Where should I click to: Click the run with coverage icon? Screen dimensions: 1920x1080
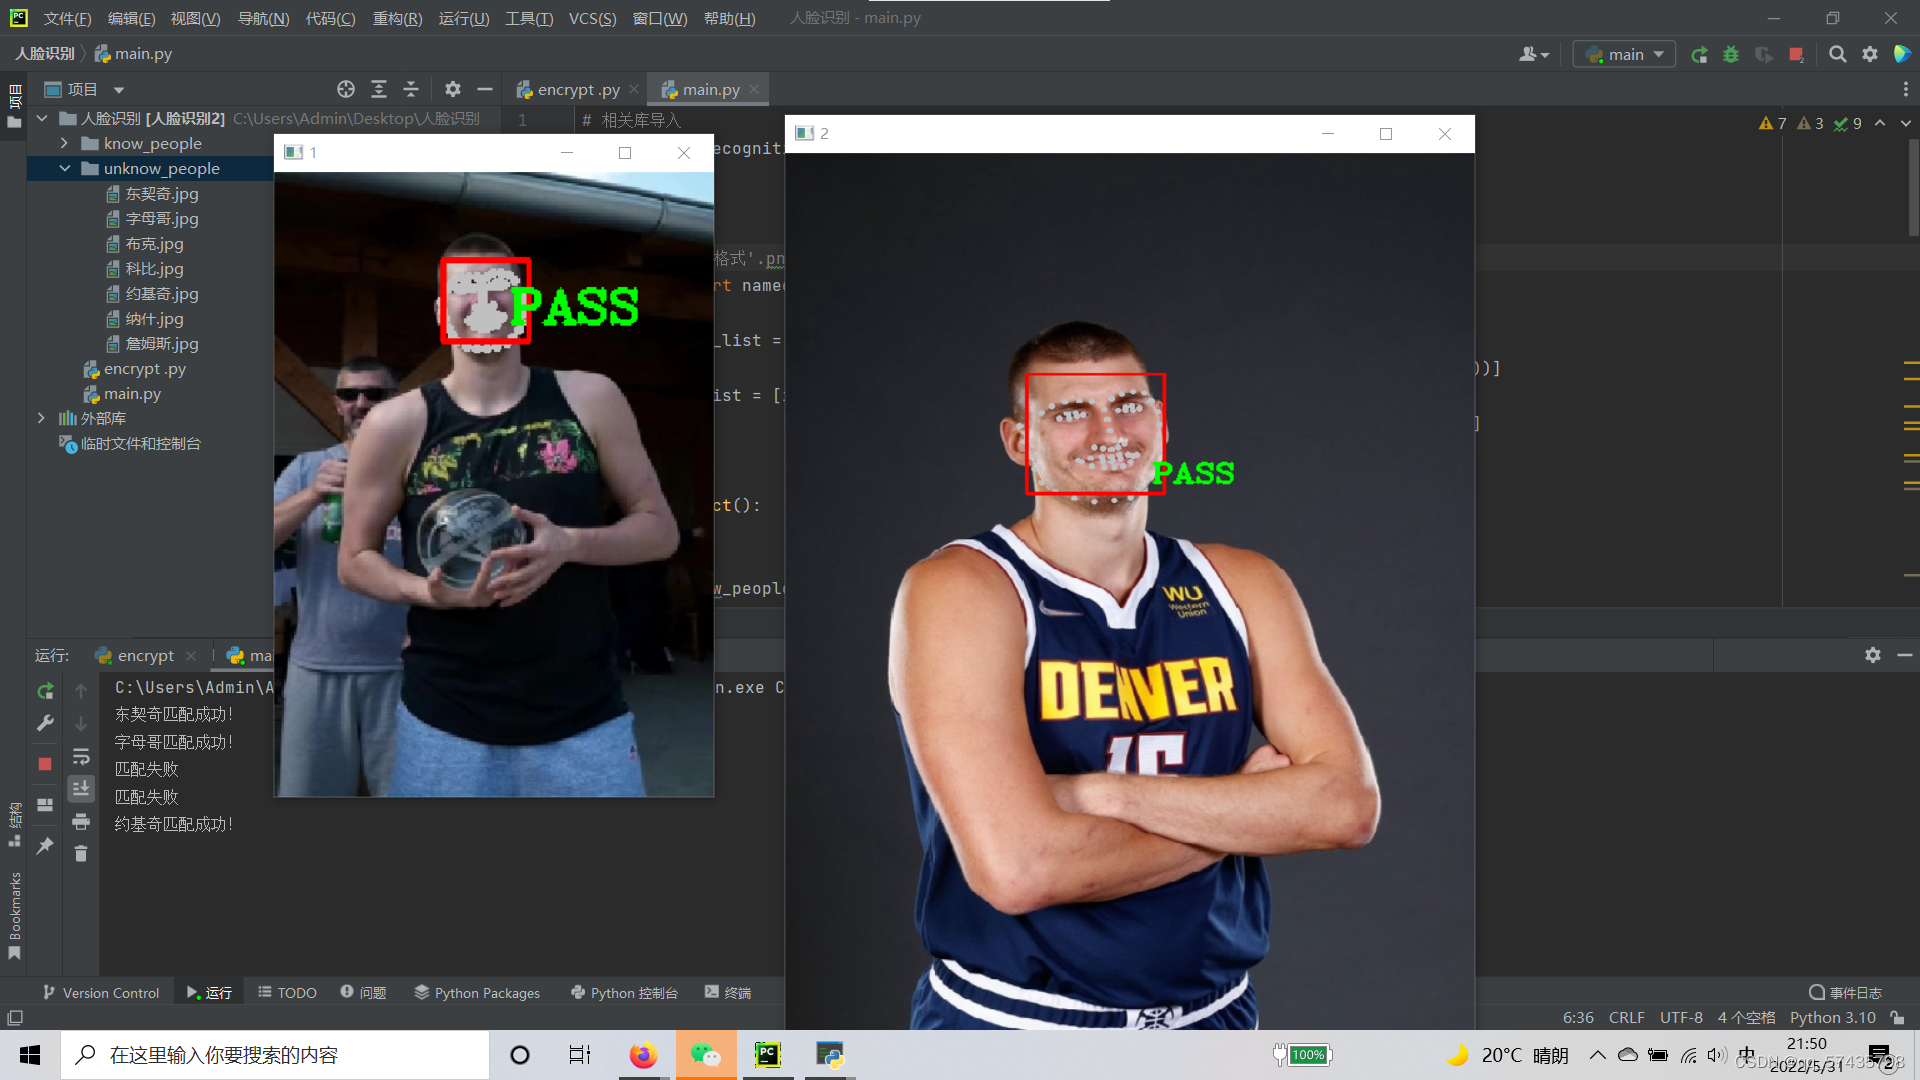point(1763,54)
